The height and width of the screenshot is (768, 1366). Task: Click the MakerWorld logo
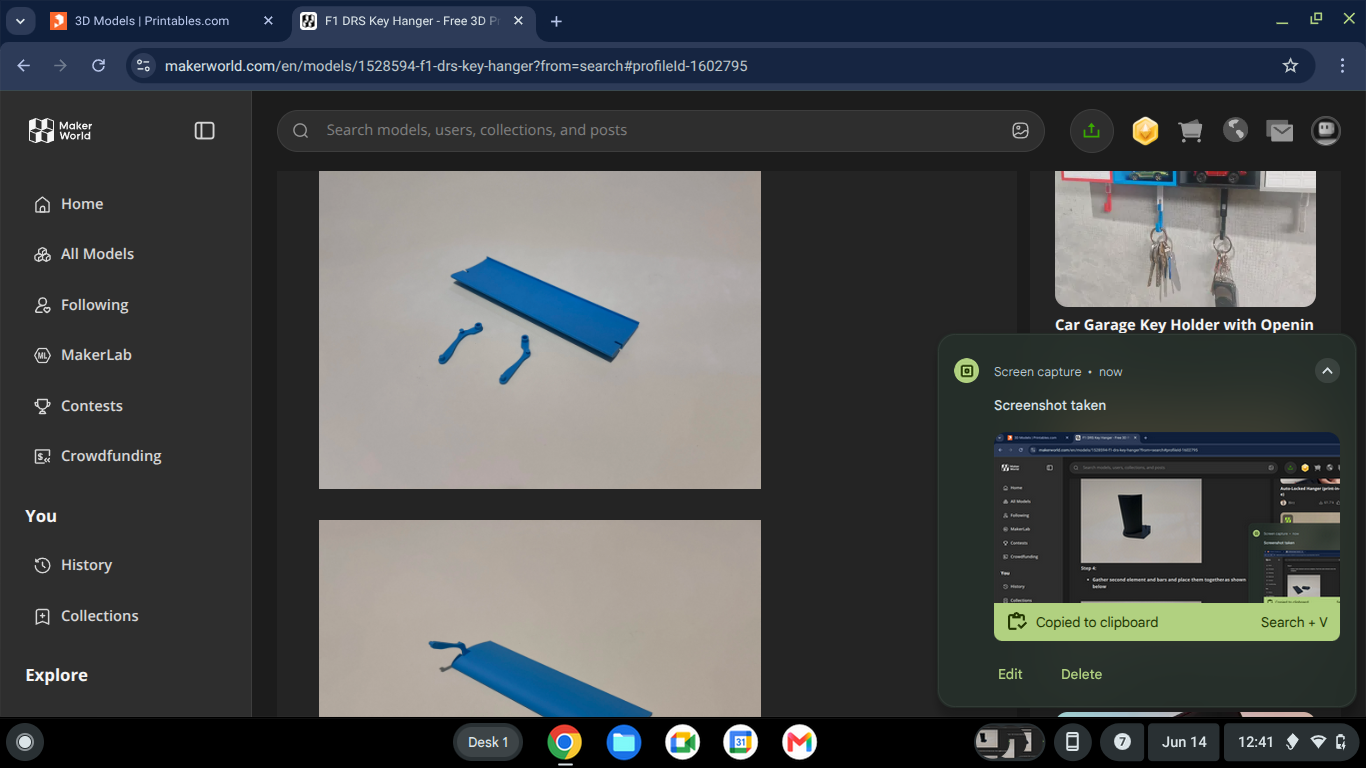click(60, 130)
